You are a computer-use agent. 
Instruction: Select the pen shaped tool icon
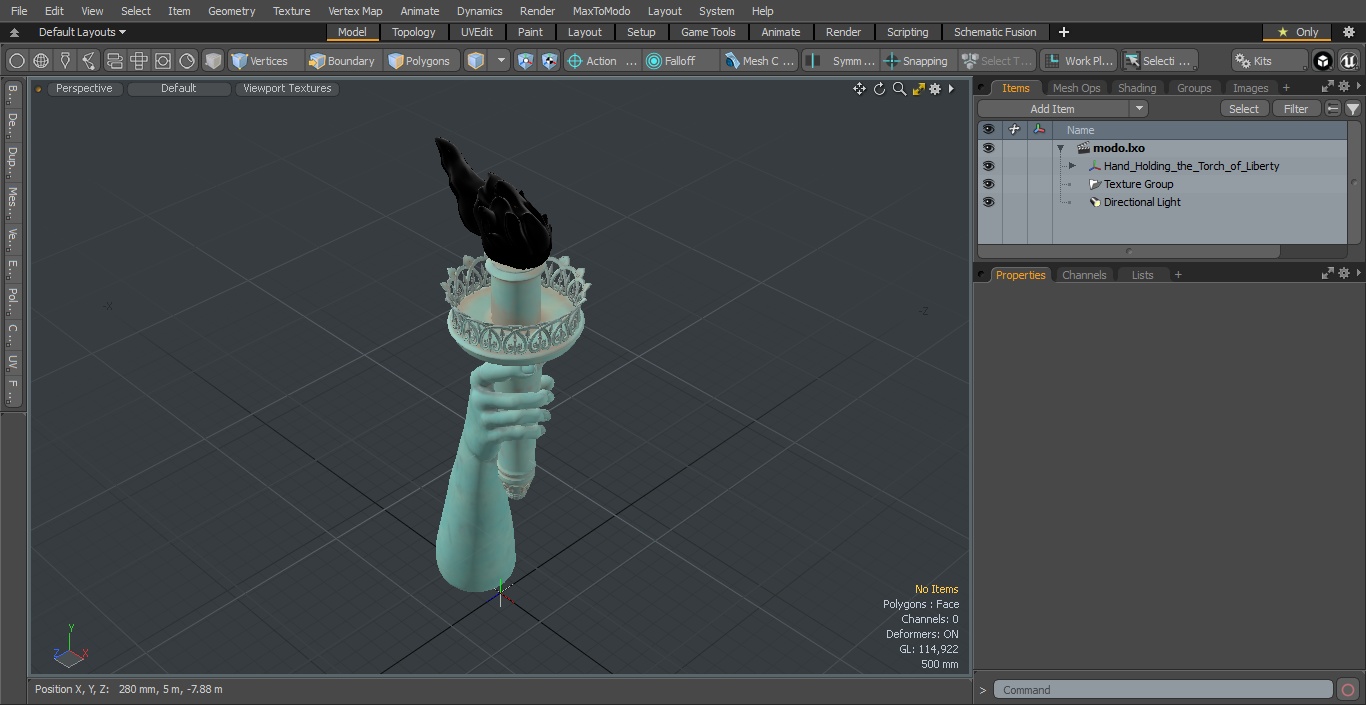click(x=65, y=61)
